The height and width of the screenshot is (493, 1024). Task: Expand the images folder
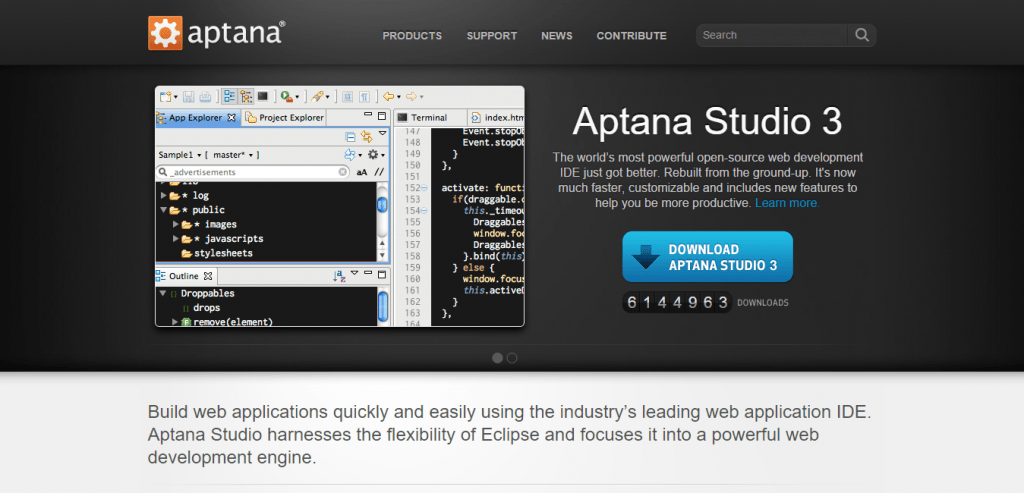tap(176, 225)
